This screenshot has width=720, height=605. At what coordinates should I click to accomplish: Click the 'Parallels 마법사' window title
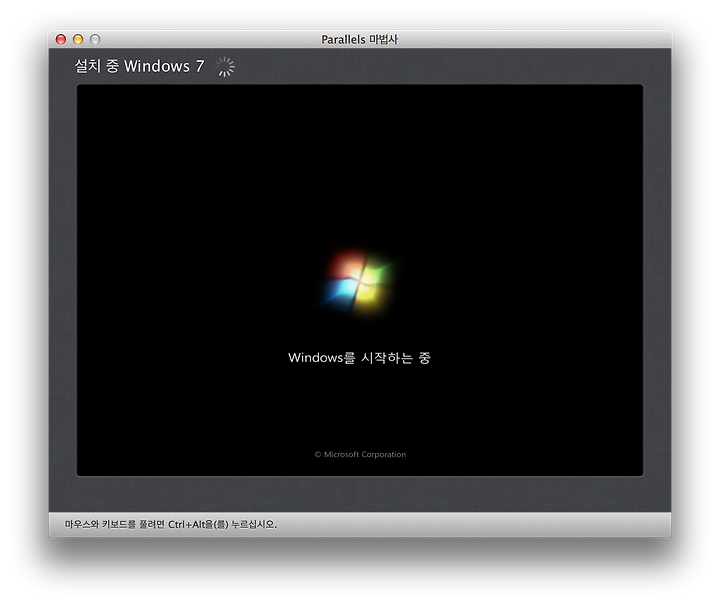point(360,39)
